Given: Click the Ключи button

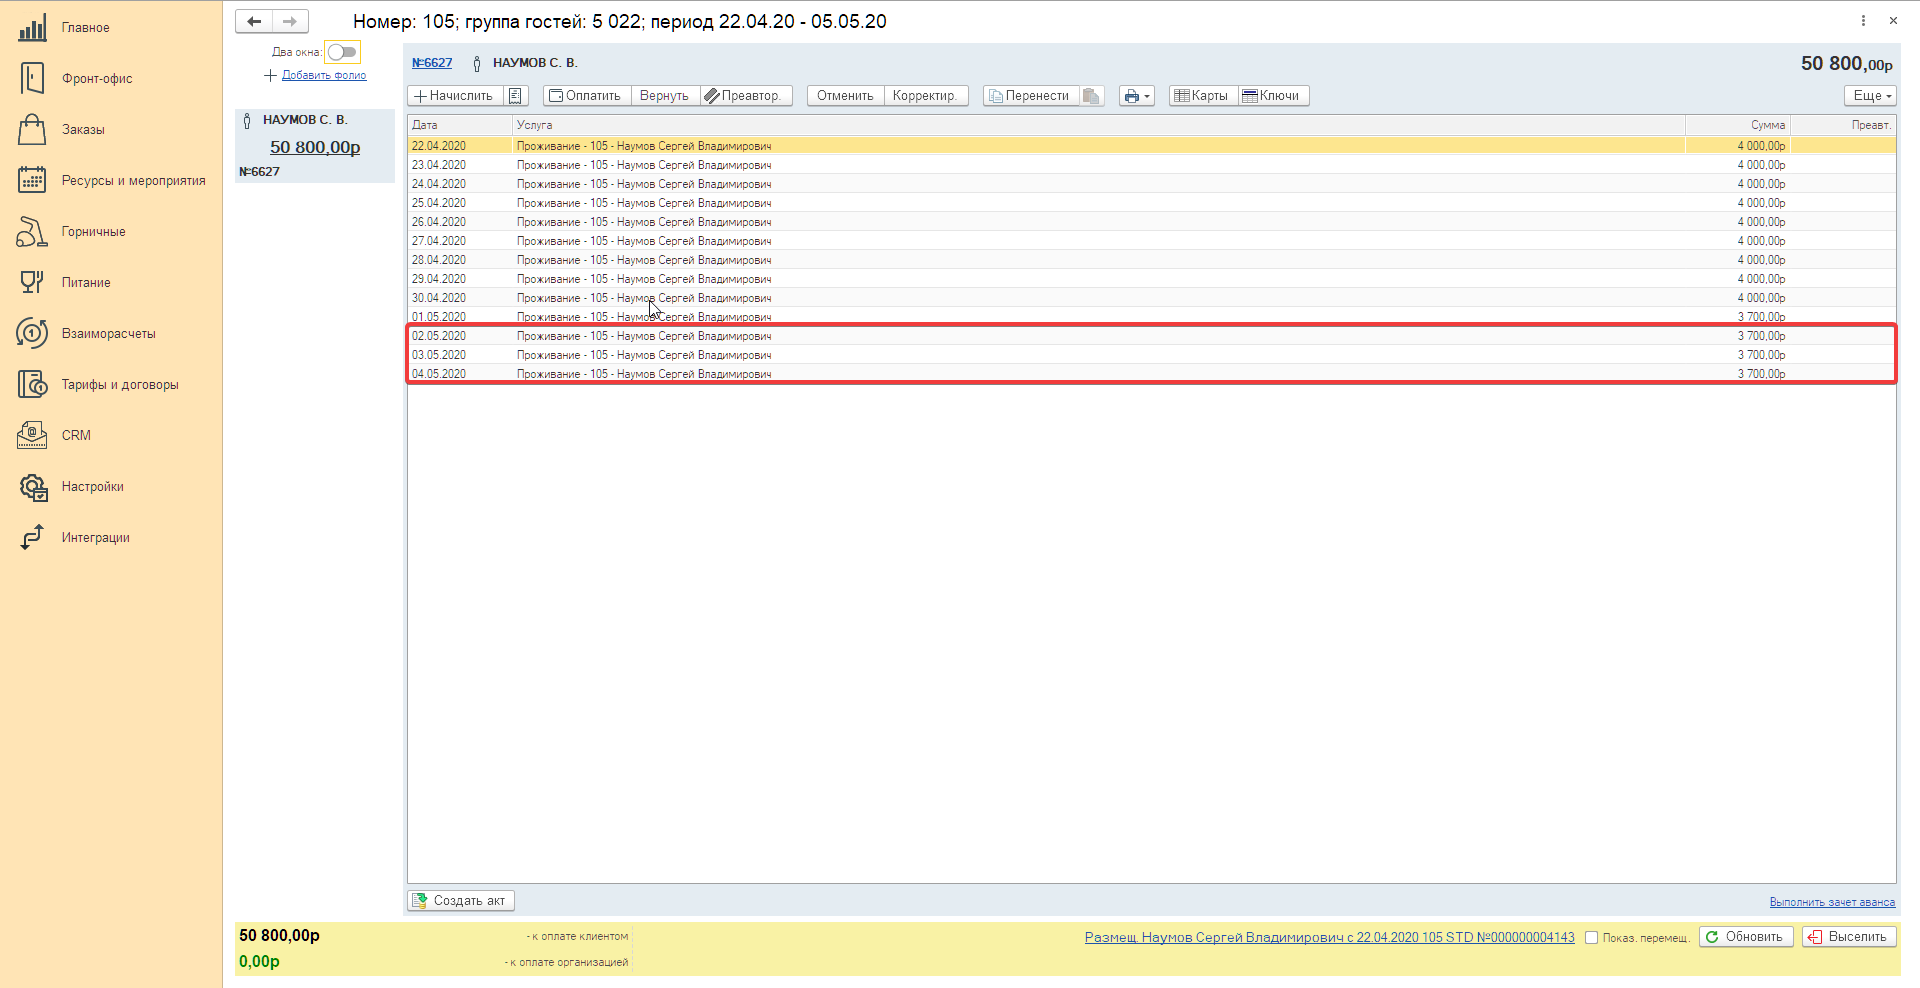Looking at the screenshot, I should coord(1273,96).
